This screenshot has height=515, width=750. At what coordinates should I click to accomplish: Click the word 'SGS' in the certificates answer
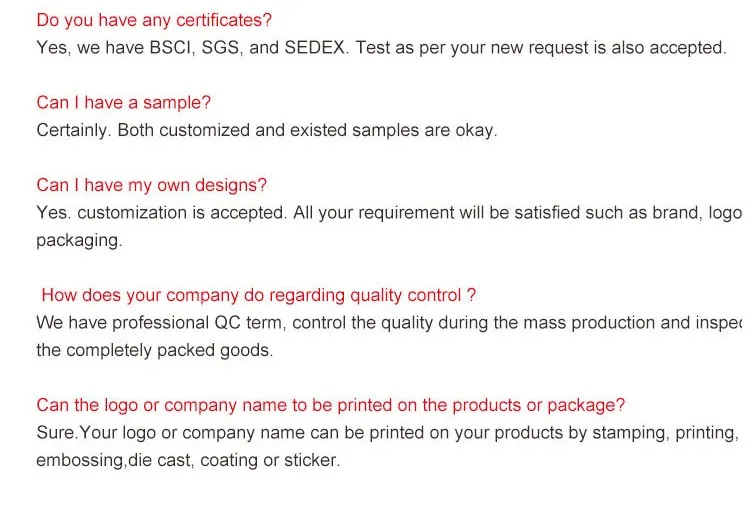221,47
